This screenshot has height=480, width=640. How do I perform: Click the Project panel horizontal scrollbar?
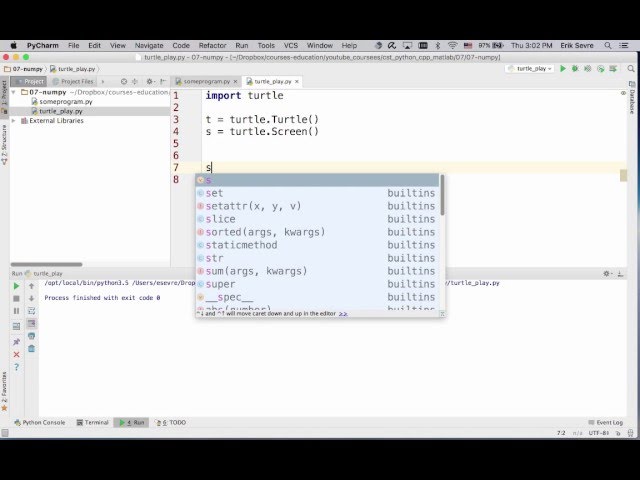[47, 264]
